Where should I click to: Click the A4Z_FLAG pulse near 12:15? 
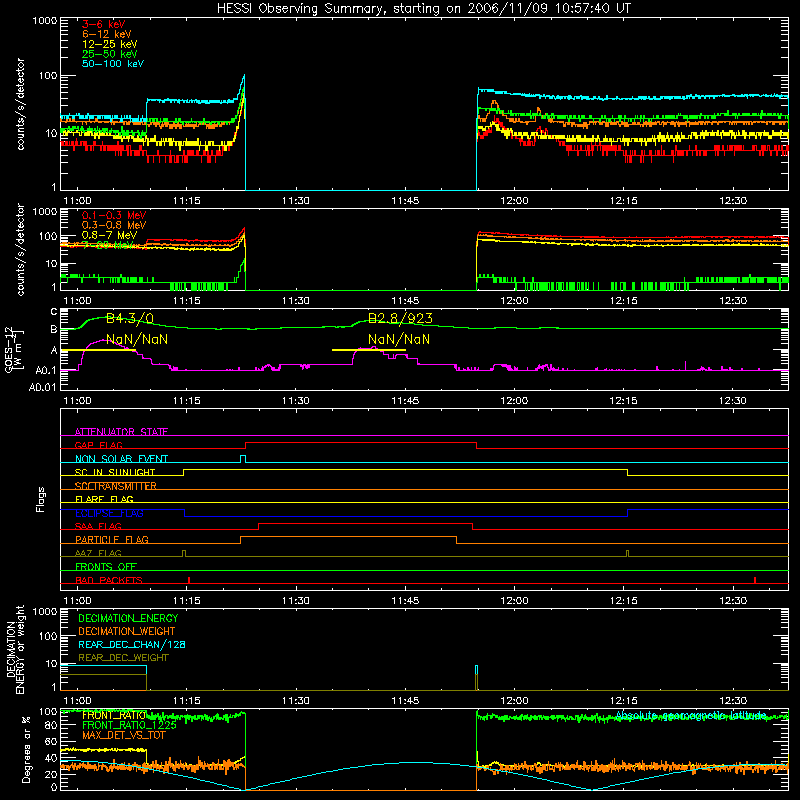coord(628,553)
